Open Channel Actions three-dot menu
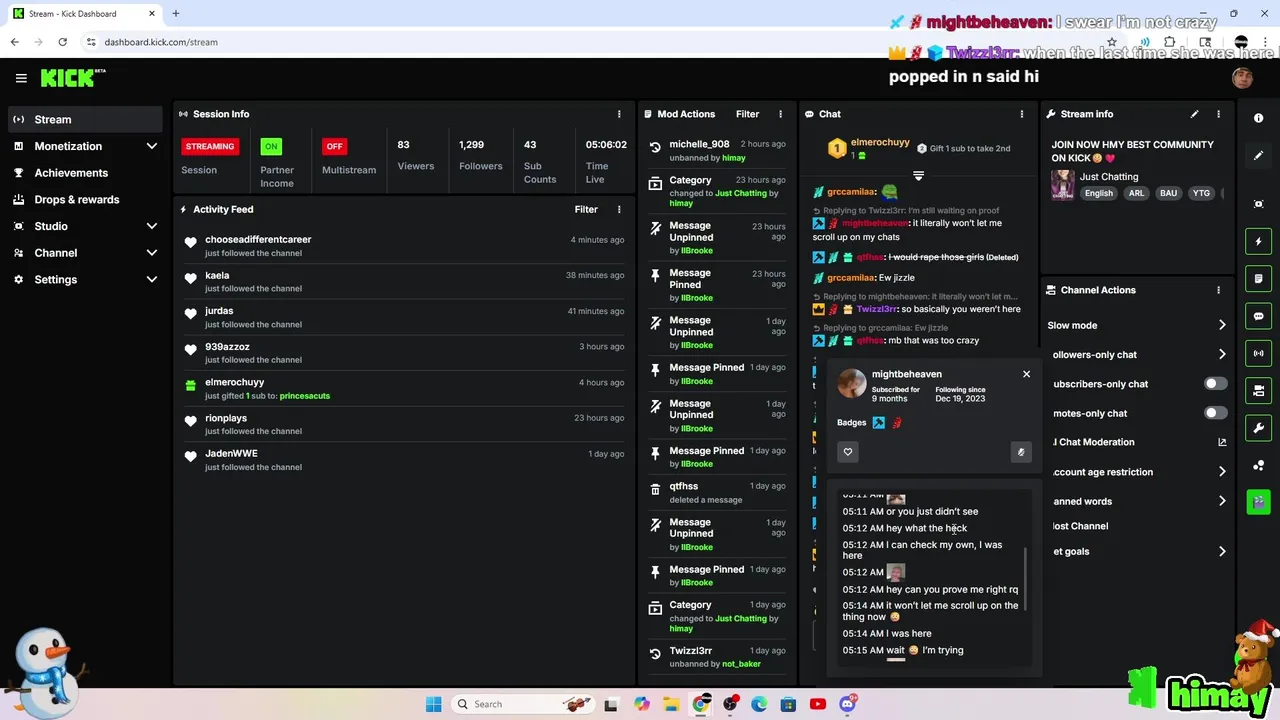The width and height of the screenshot is (1280, 720). click(1218, 290)
